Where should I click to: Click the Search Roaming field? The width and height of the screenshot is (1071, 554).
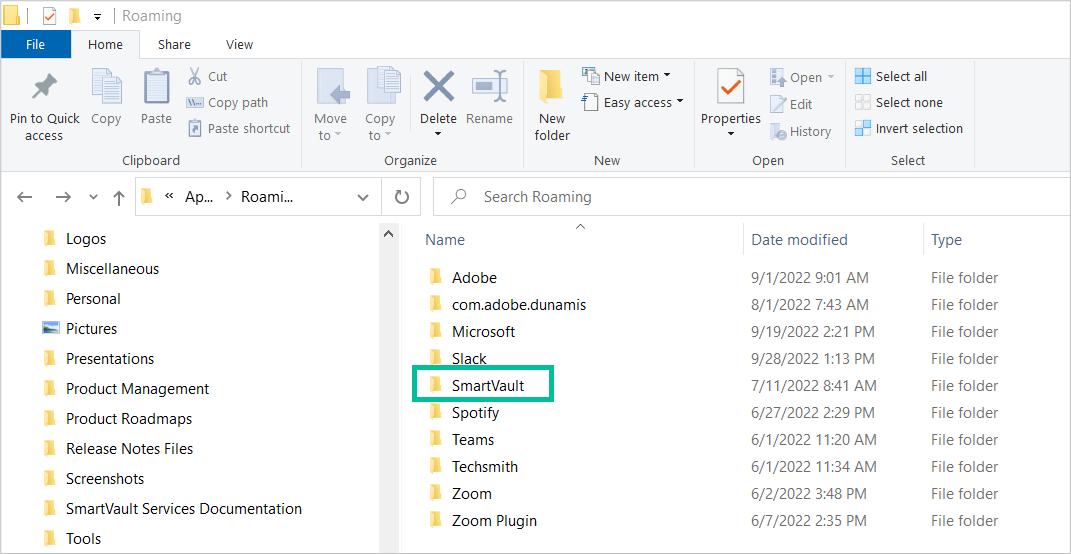(751, 197)
